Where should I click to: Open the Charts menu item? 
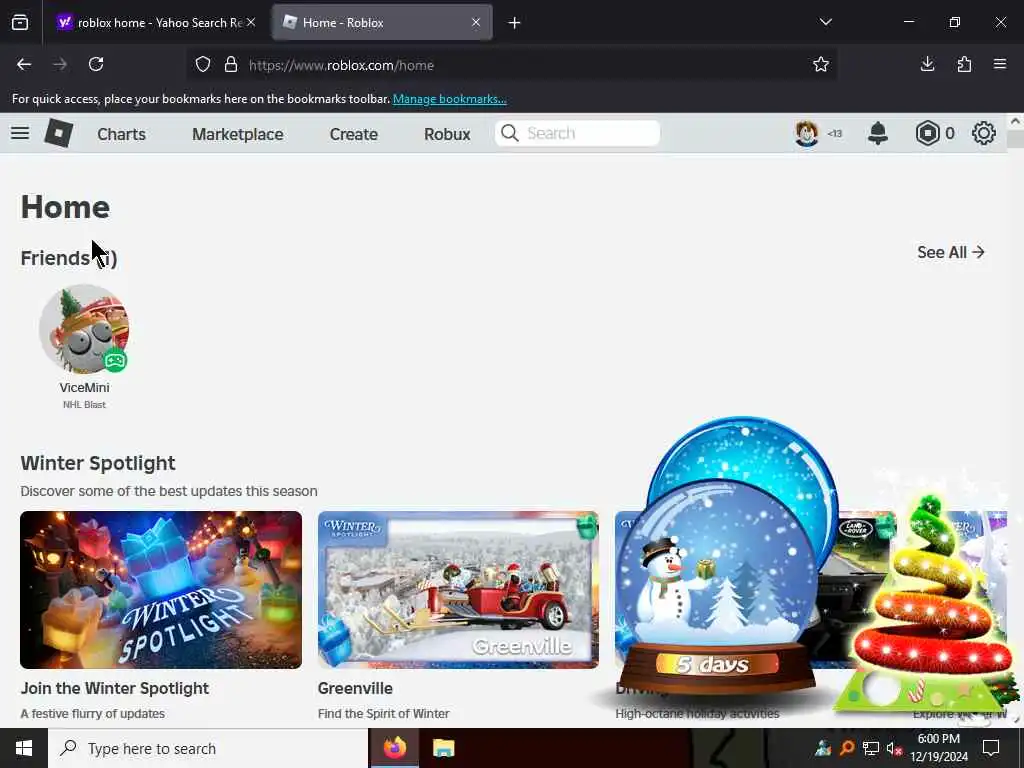121,134
